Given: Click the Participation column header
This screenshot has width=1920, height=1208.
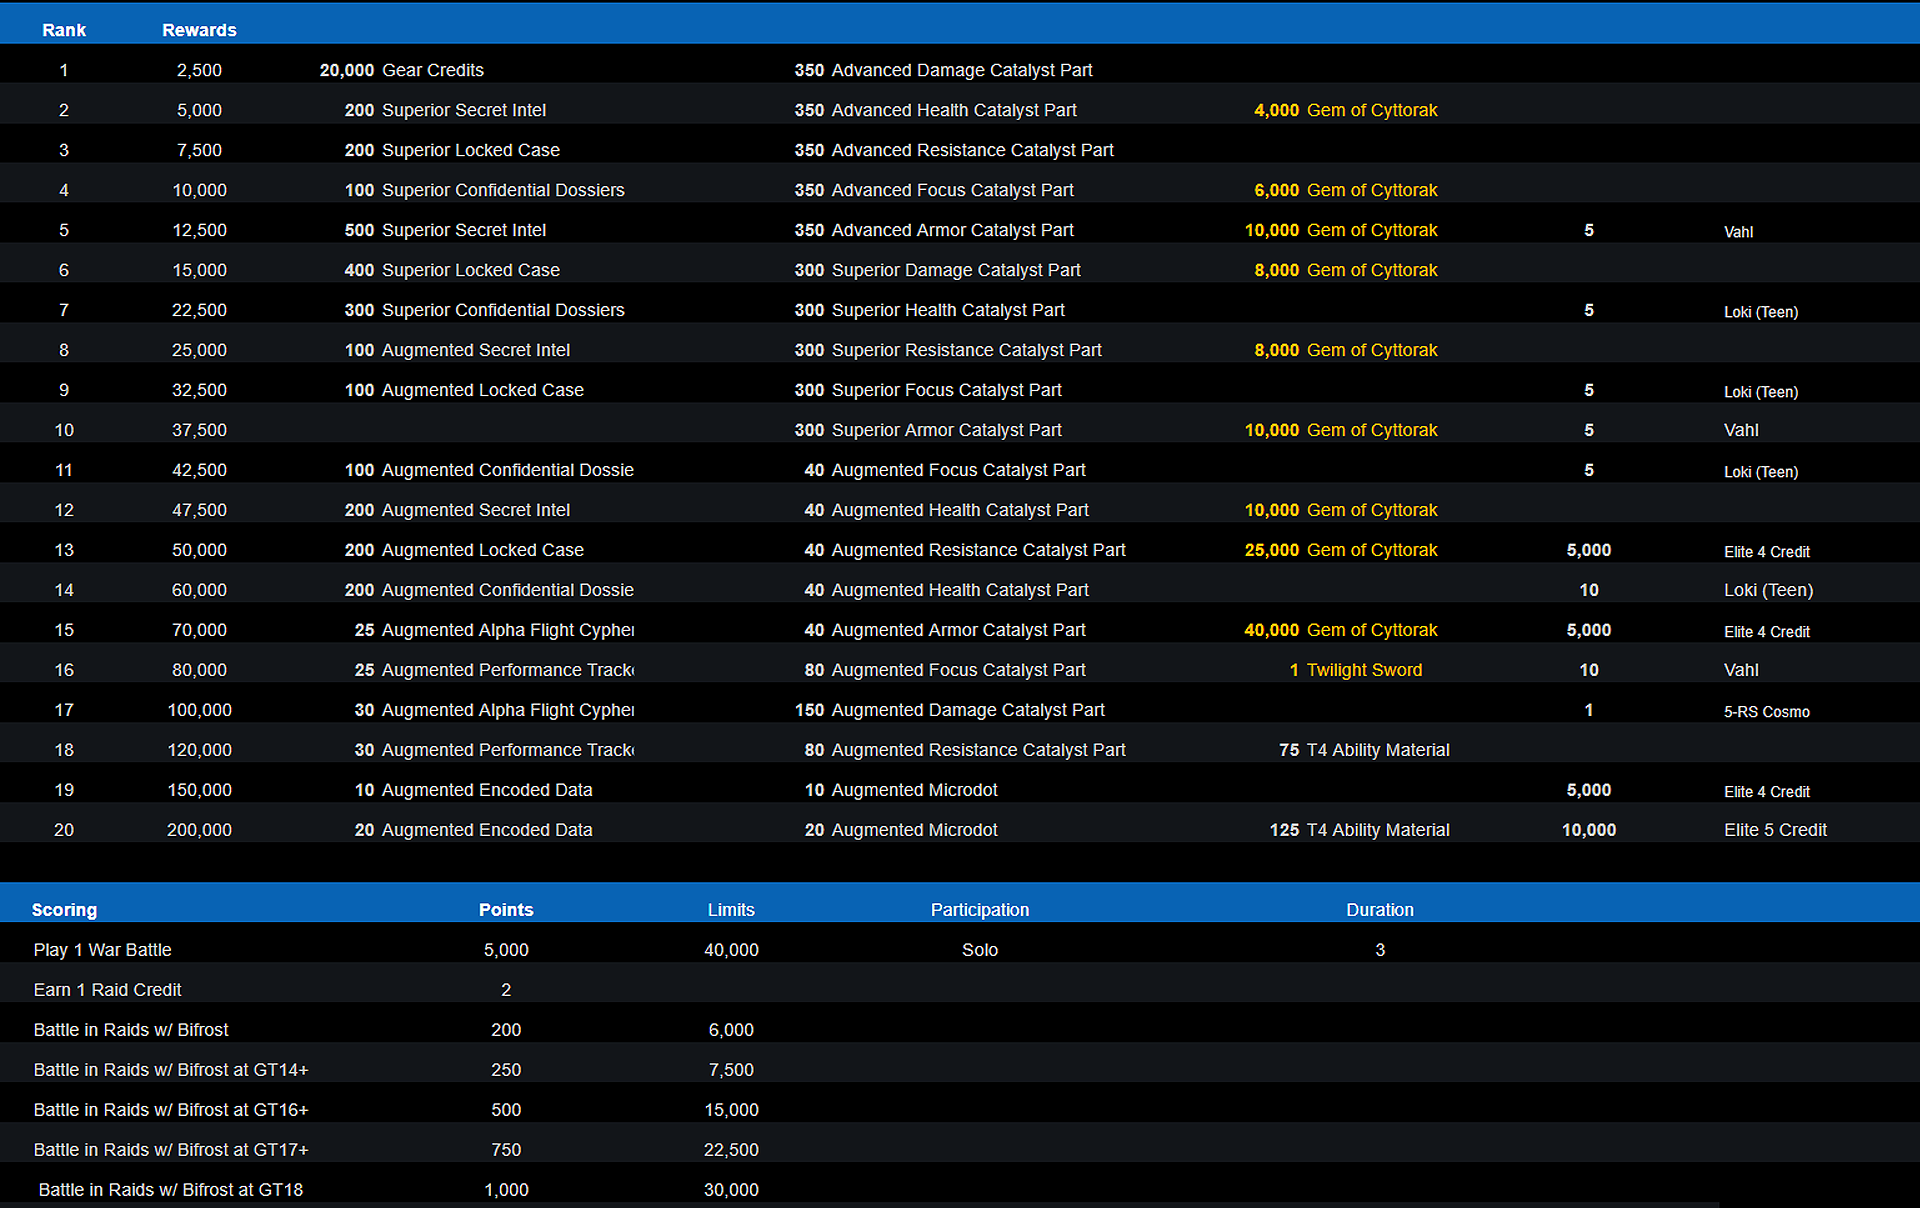Looking at the screenshot, I should pos(980,910).
